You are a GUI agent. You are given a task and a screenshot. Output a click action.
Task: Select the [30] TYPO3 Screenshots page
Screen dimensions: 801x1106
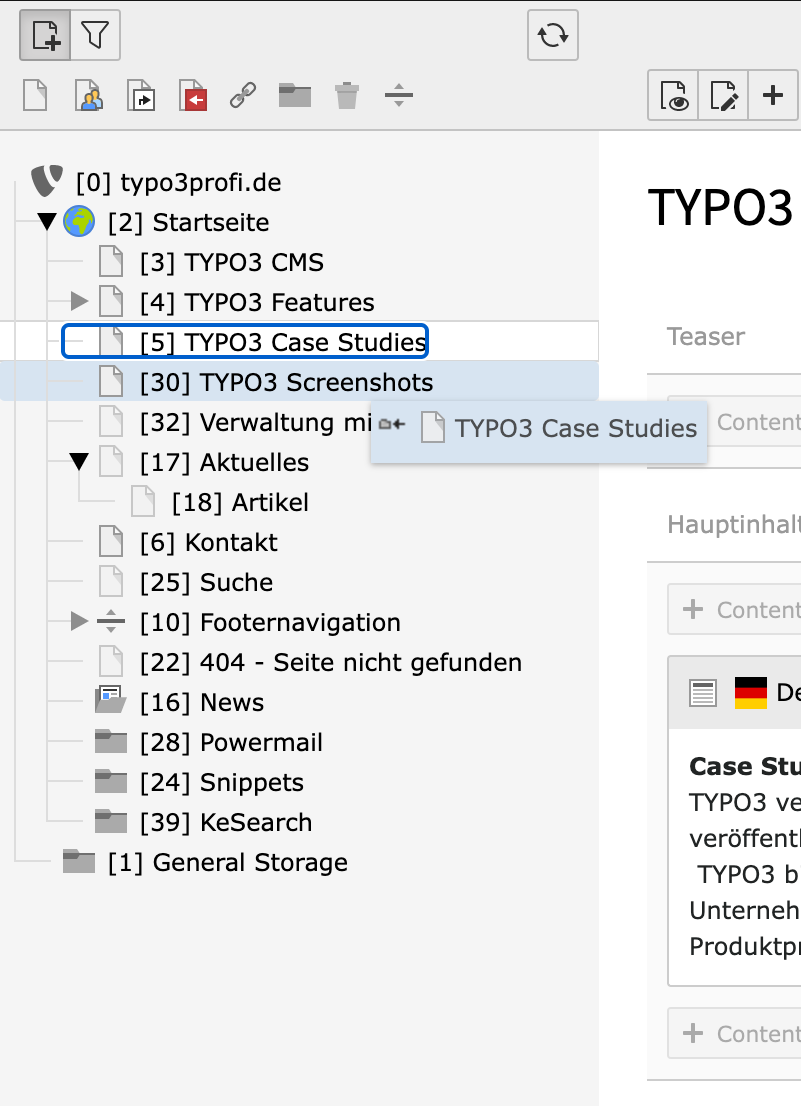[287, 382]
